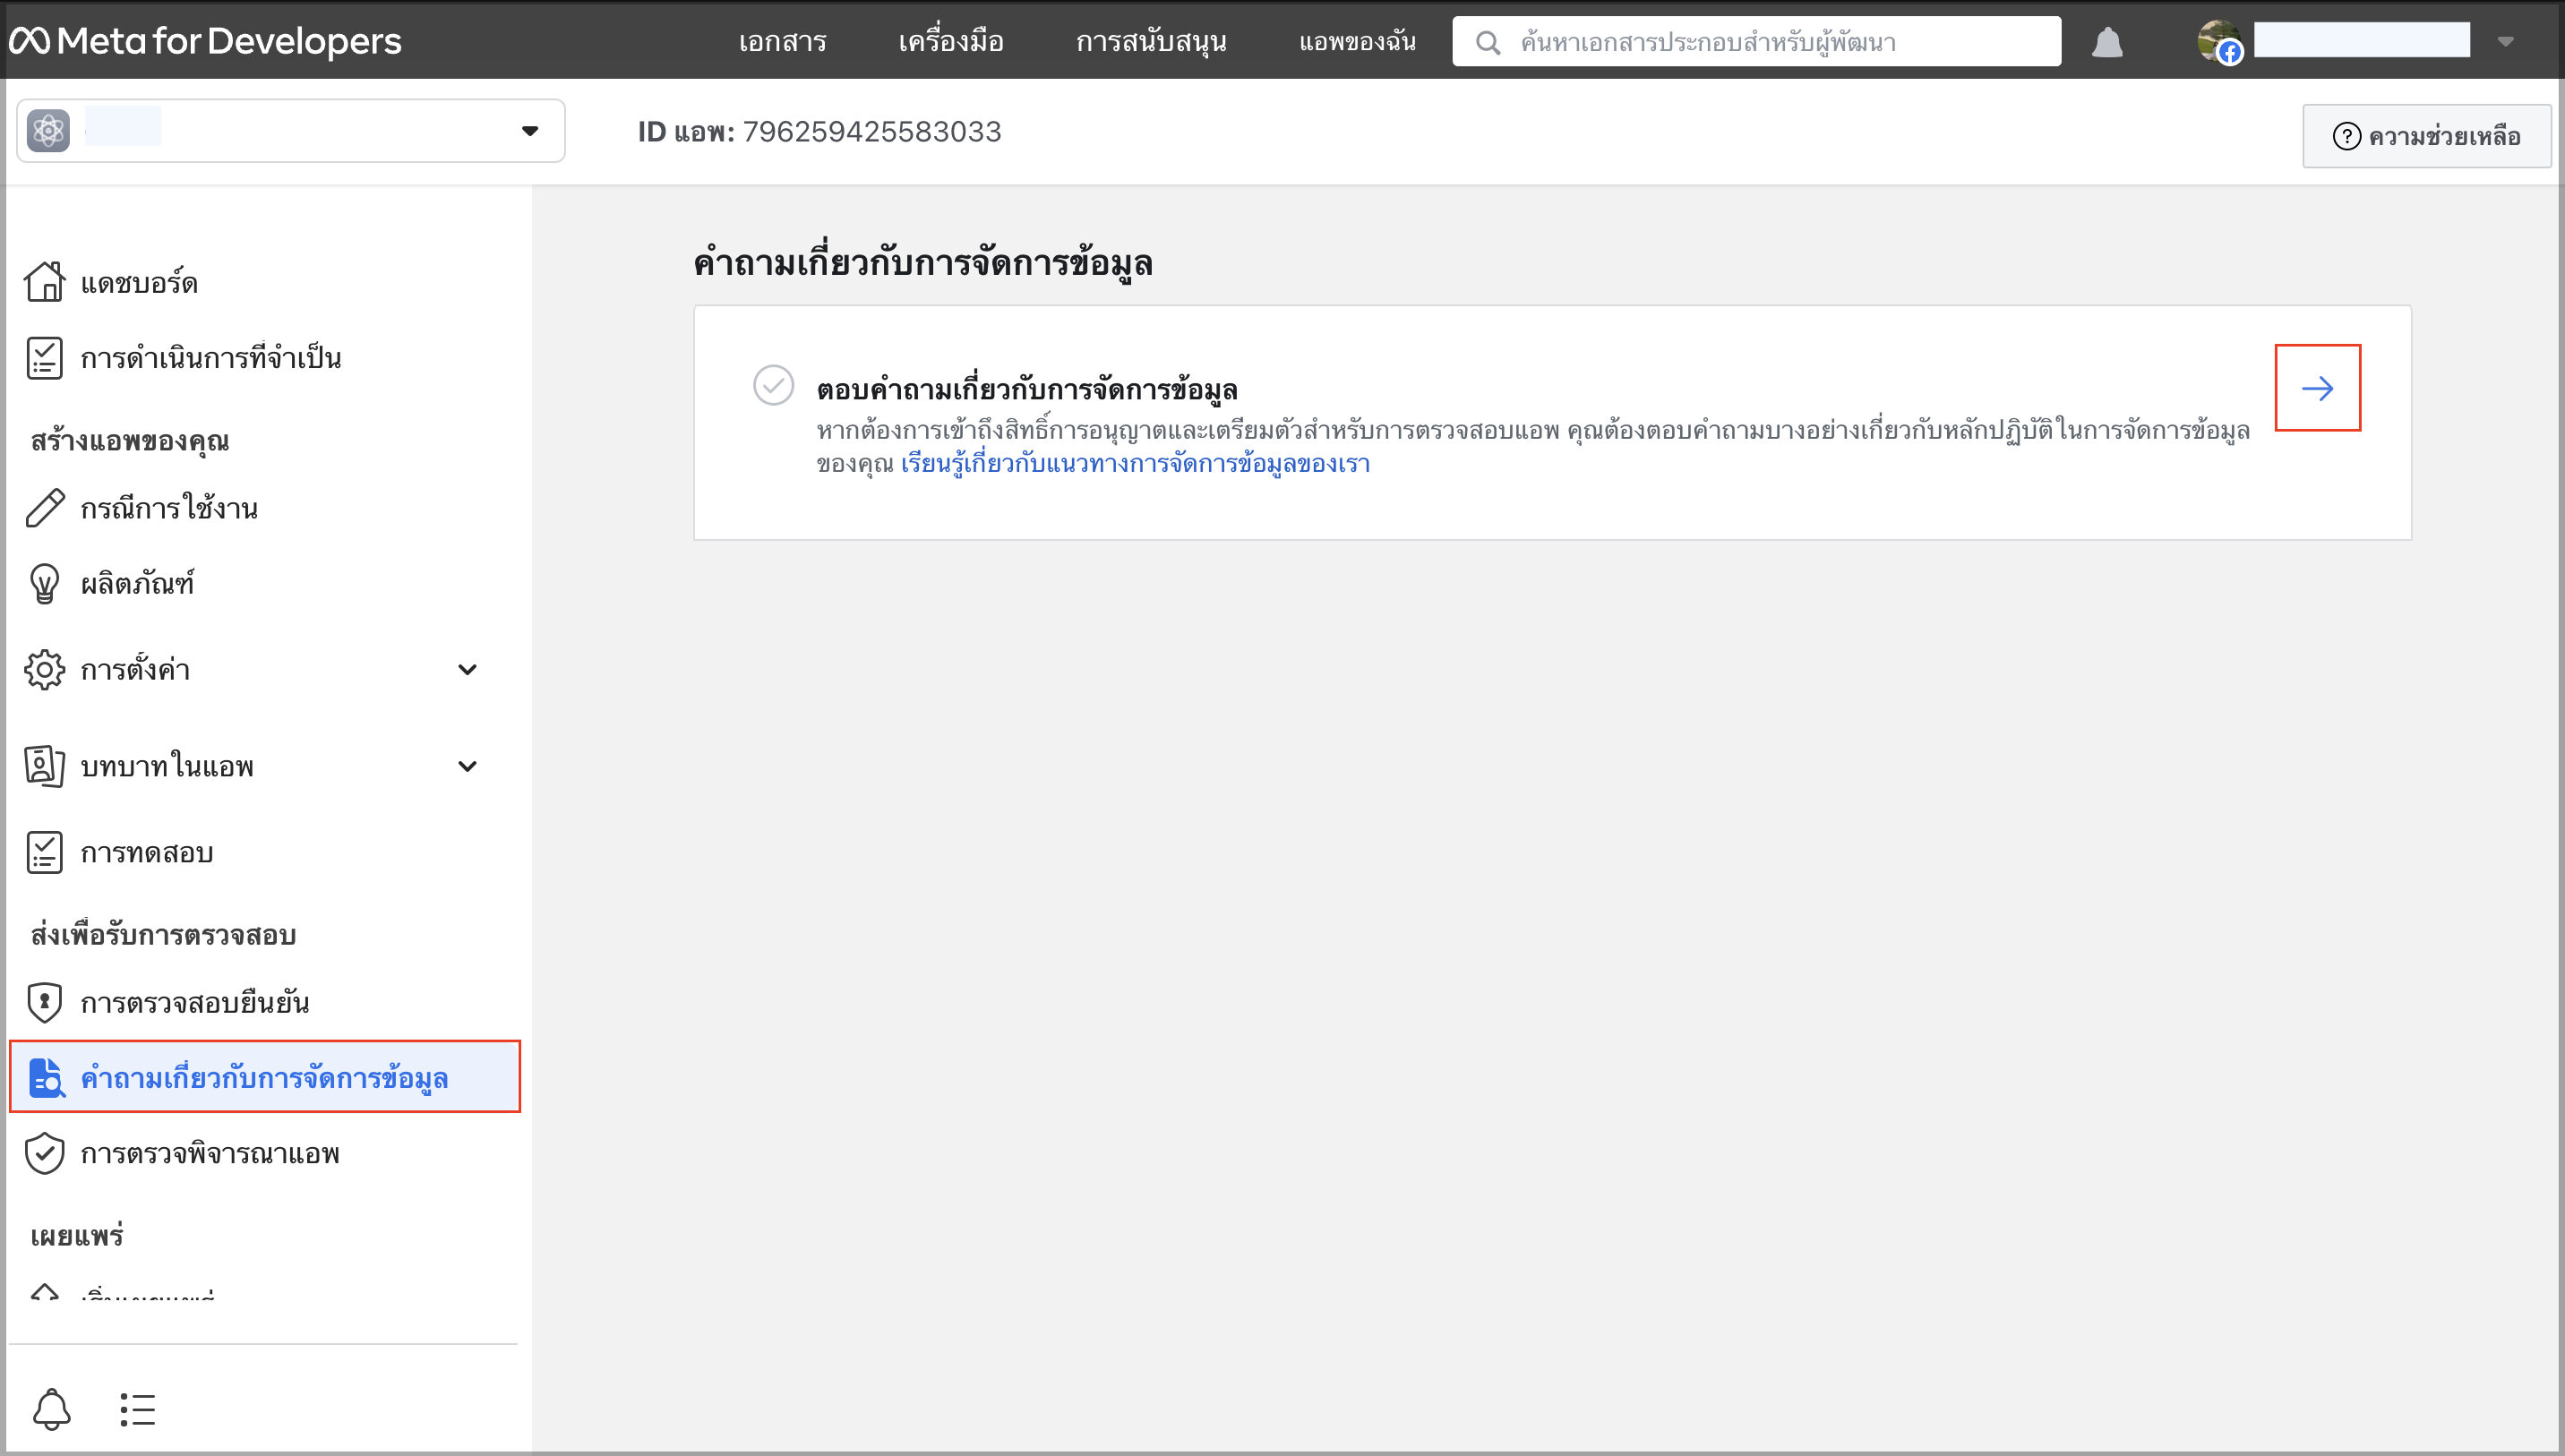Expand the บทบาทในแอพ chevron

click(467, 766)
